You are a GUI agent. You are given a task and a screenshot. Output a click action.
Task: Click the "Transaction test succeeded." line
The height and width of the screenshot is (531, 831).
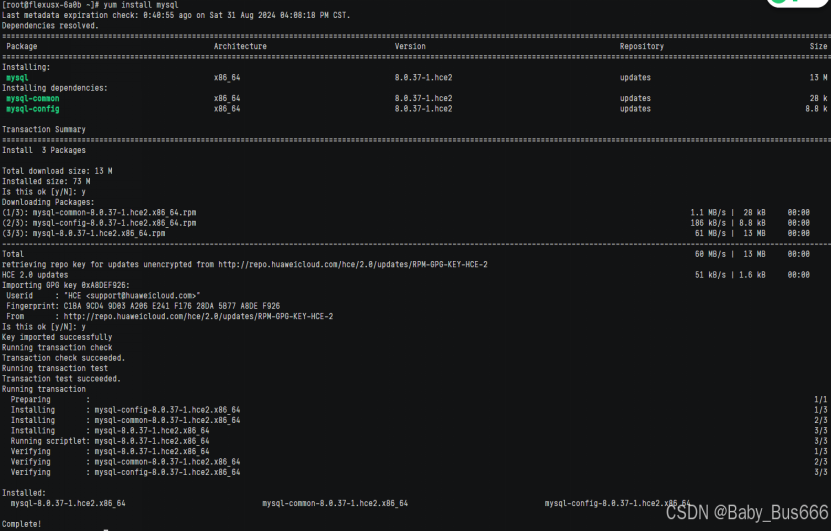tap(61, 378)
